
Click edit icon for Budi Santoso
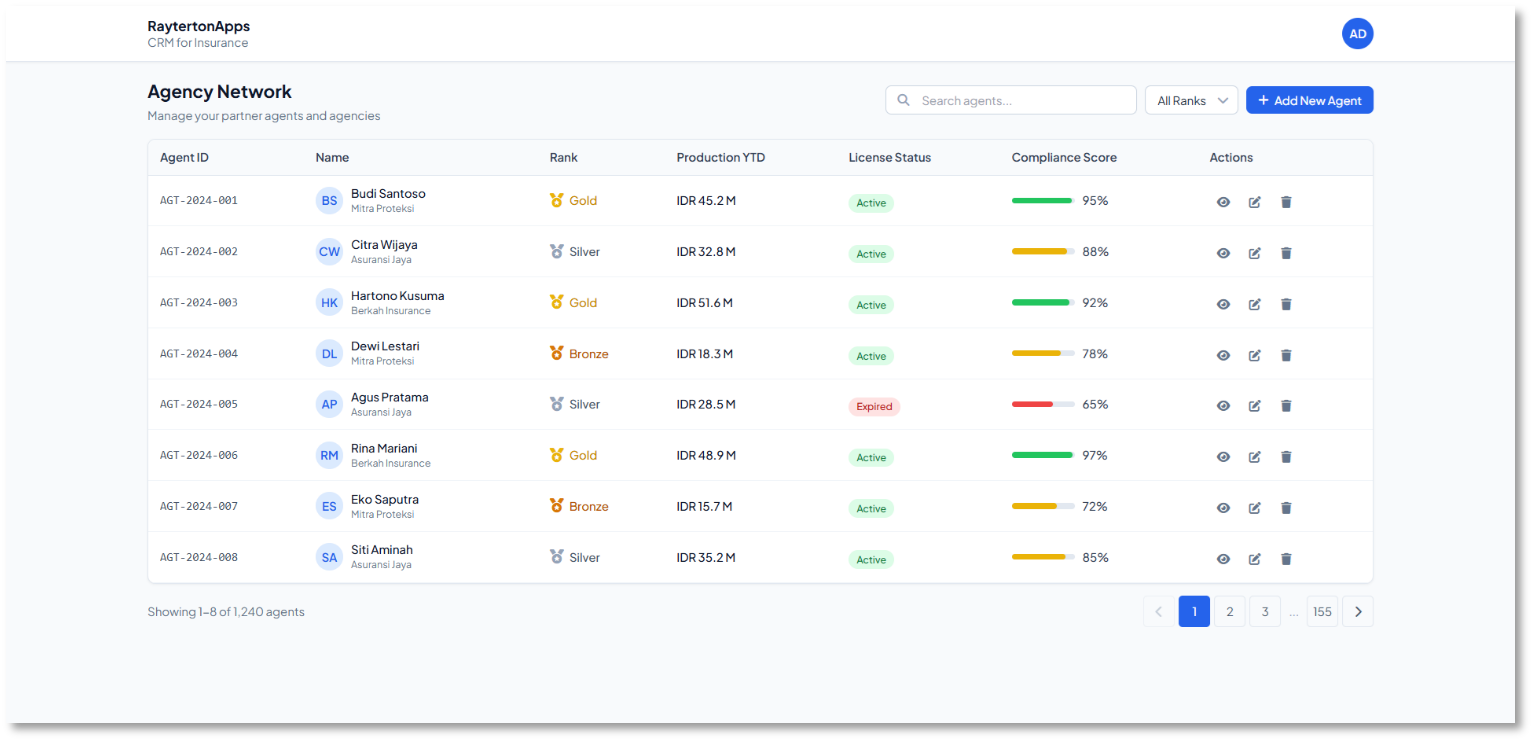[x=1254, y=202]
